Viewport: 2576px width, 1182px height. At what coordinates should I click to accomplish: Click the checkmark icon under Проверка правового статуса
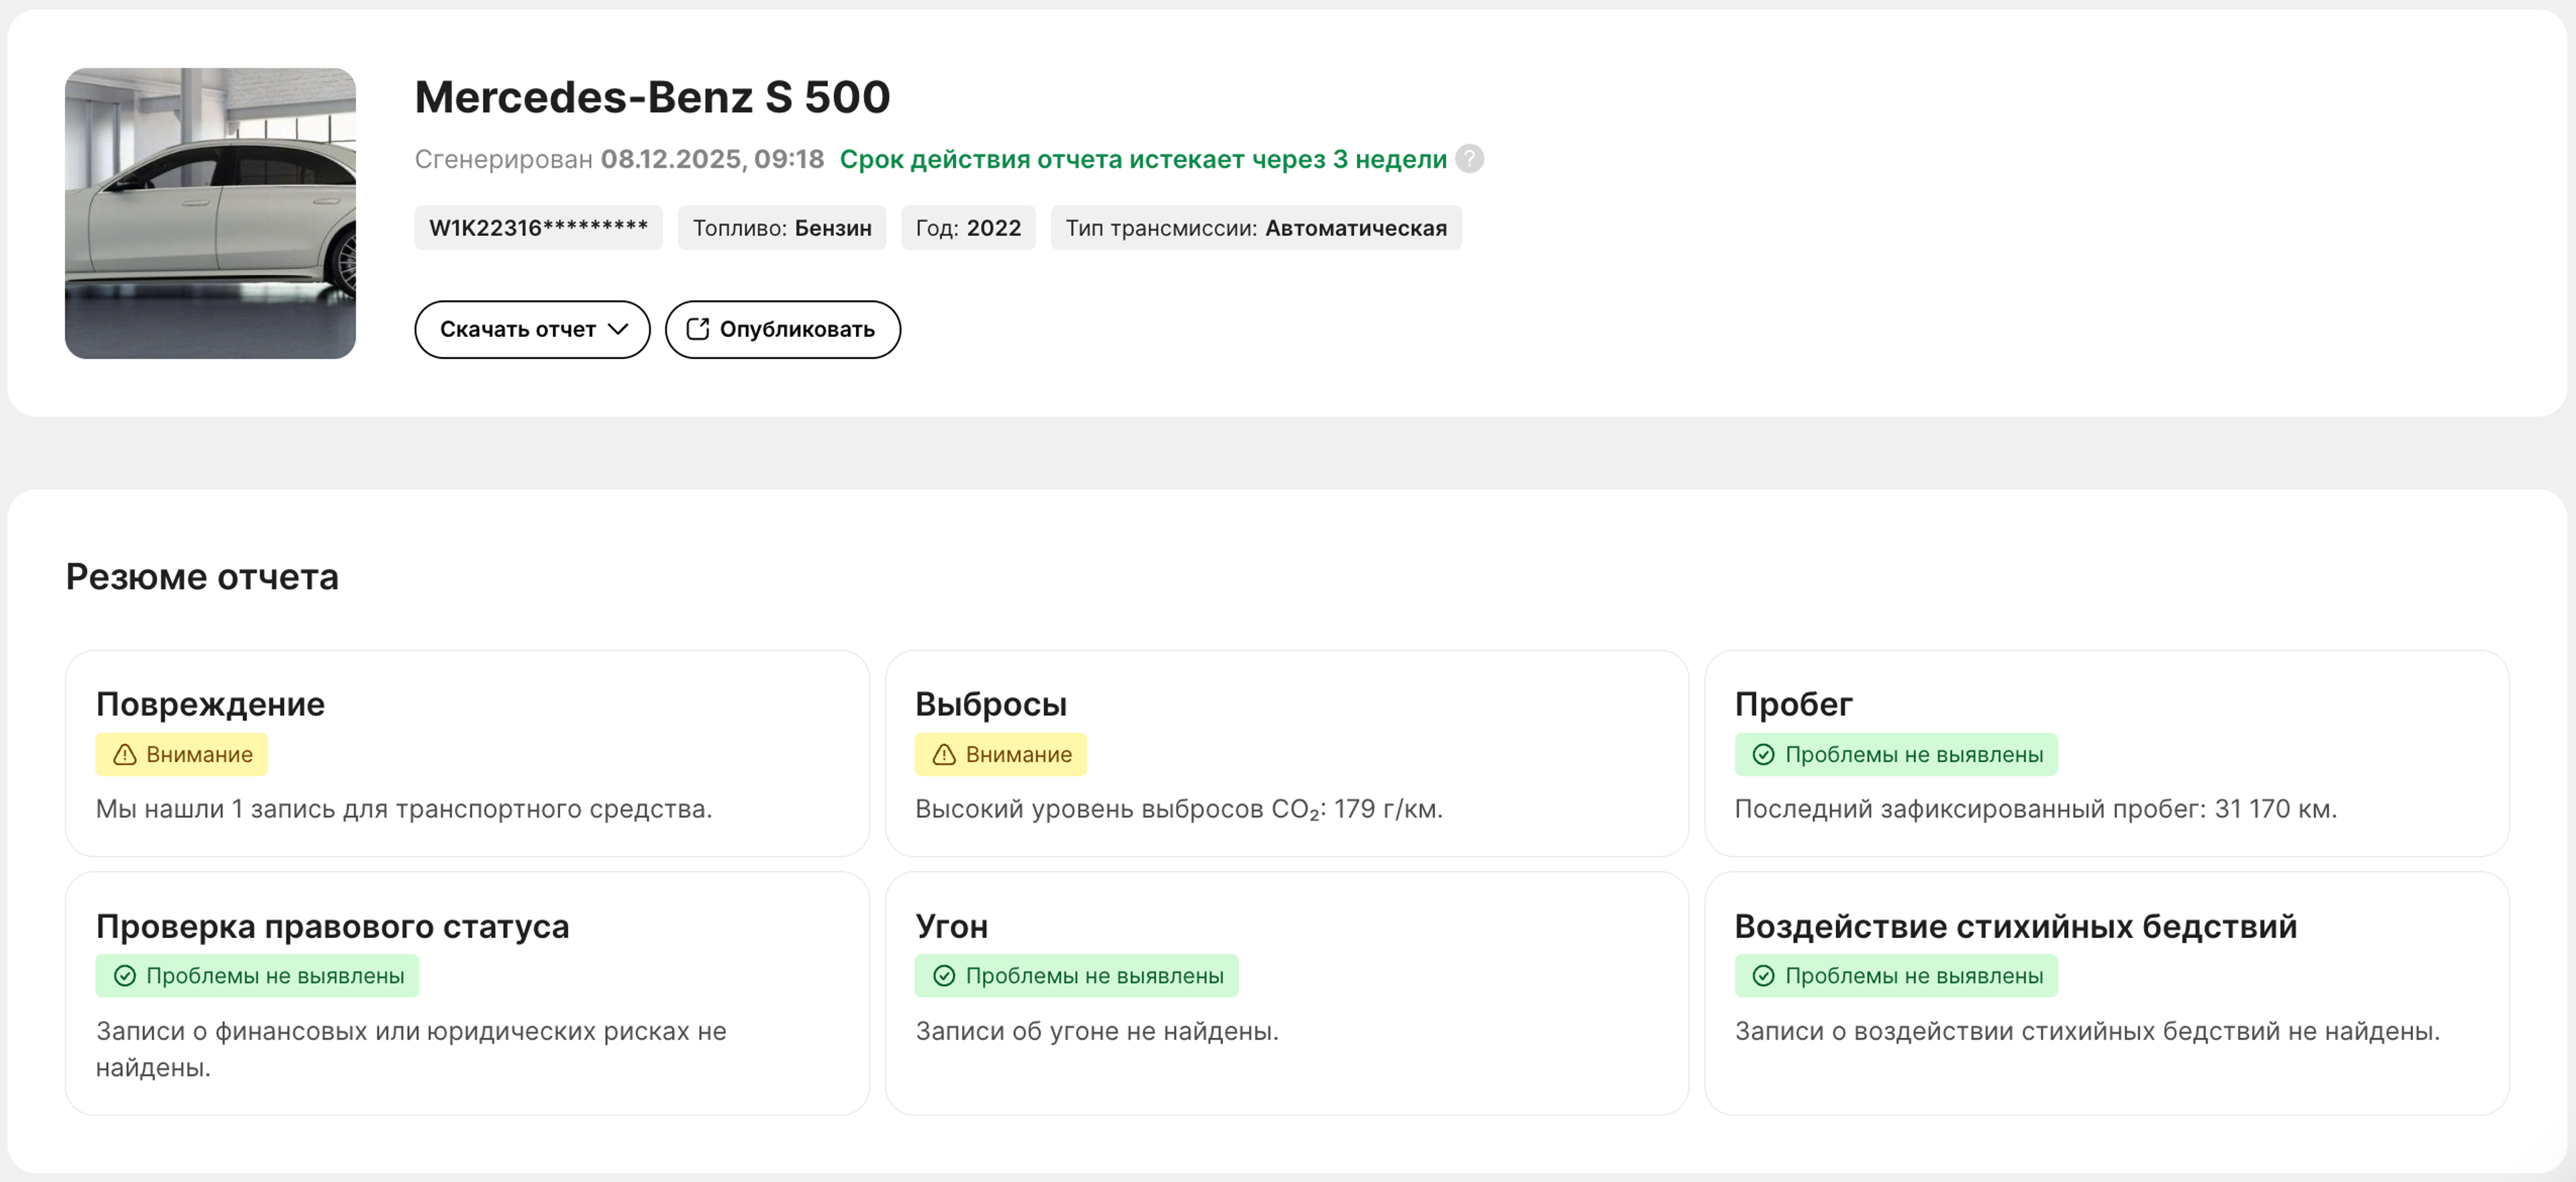pyautogui.click(x=125, y=976)
